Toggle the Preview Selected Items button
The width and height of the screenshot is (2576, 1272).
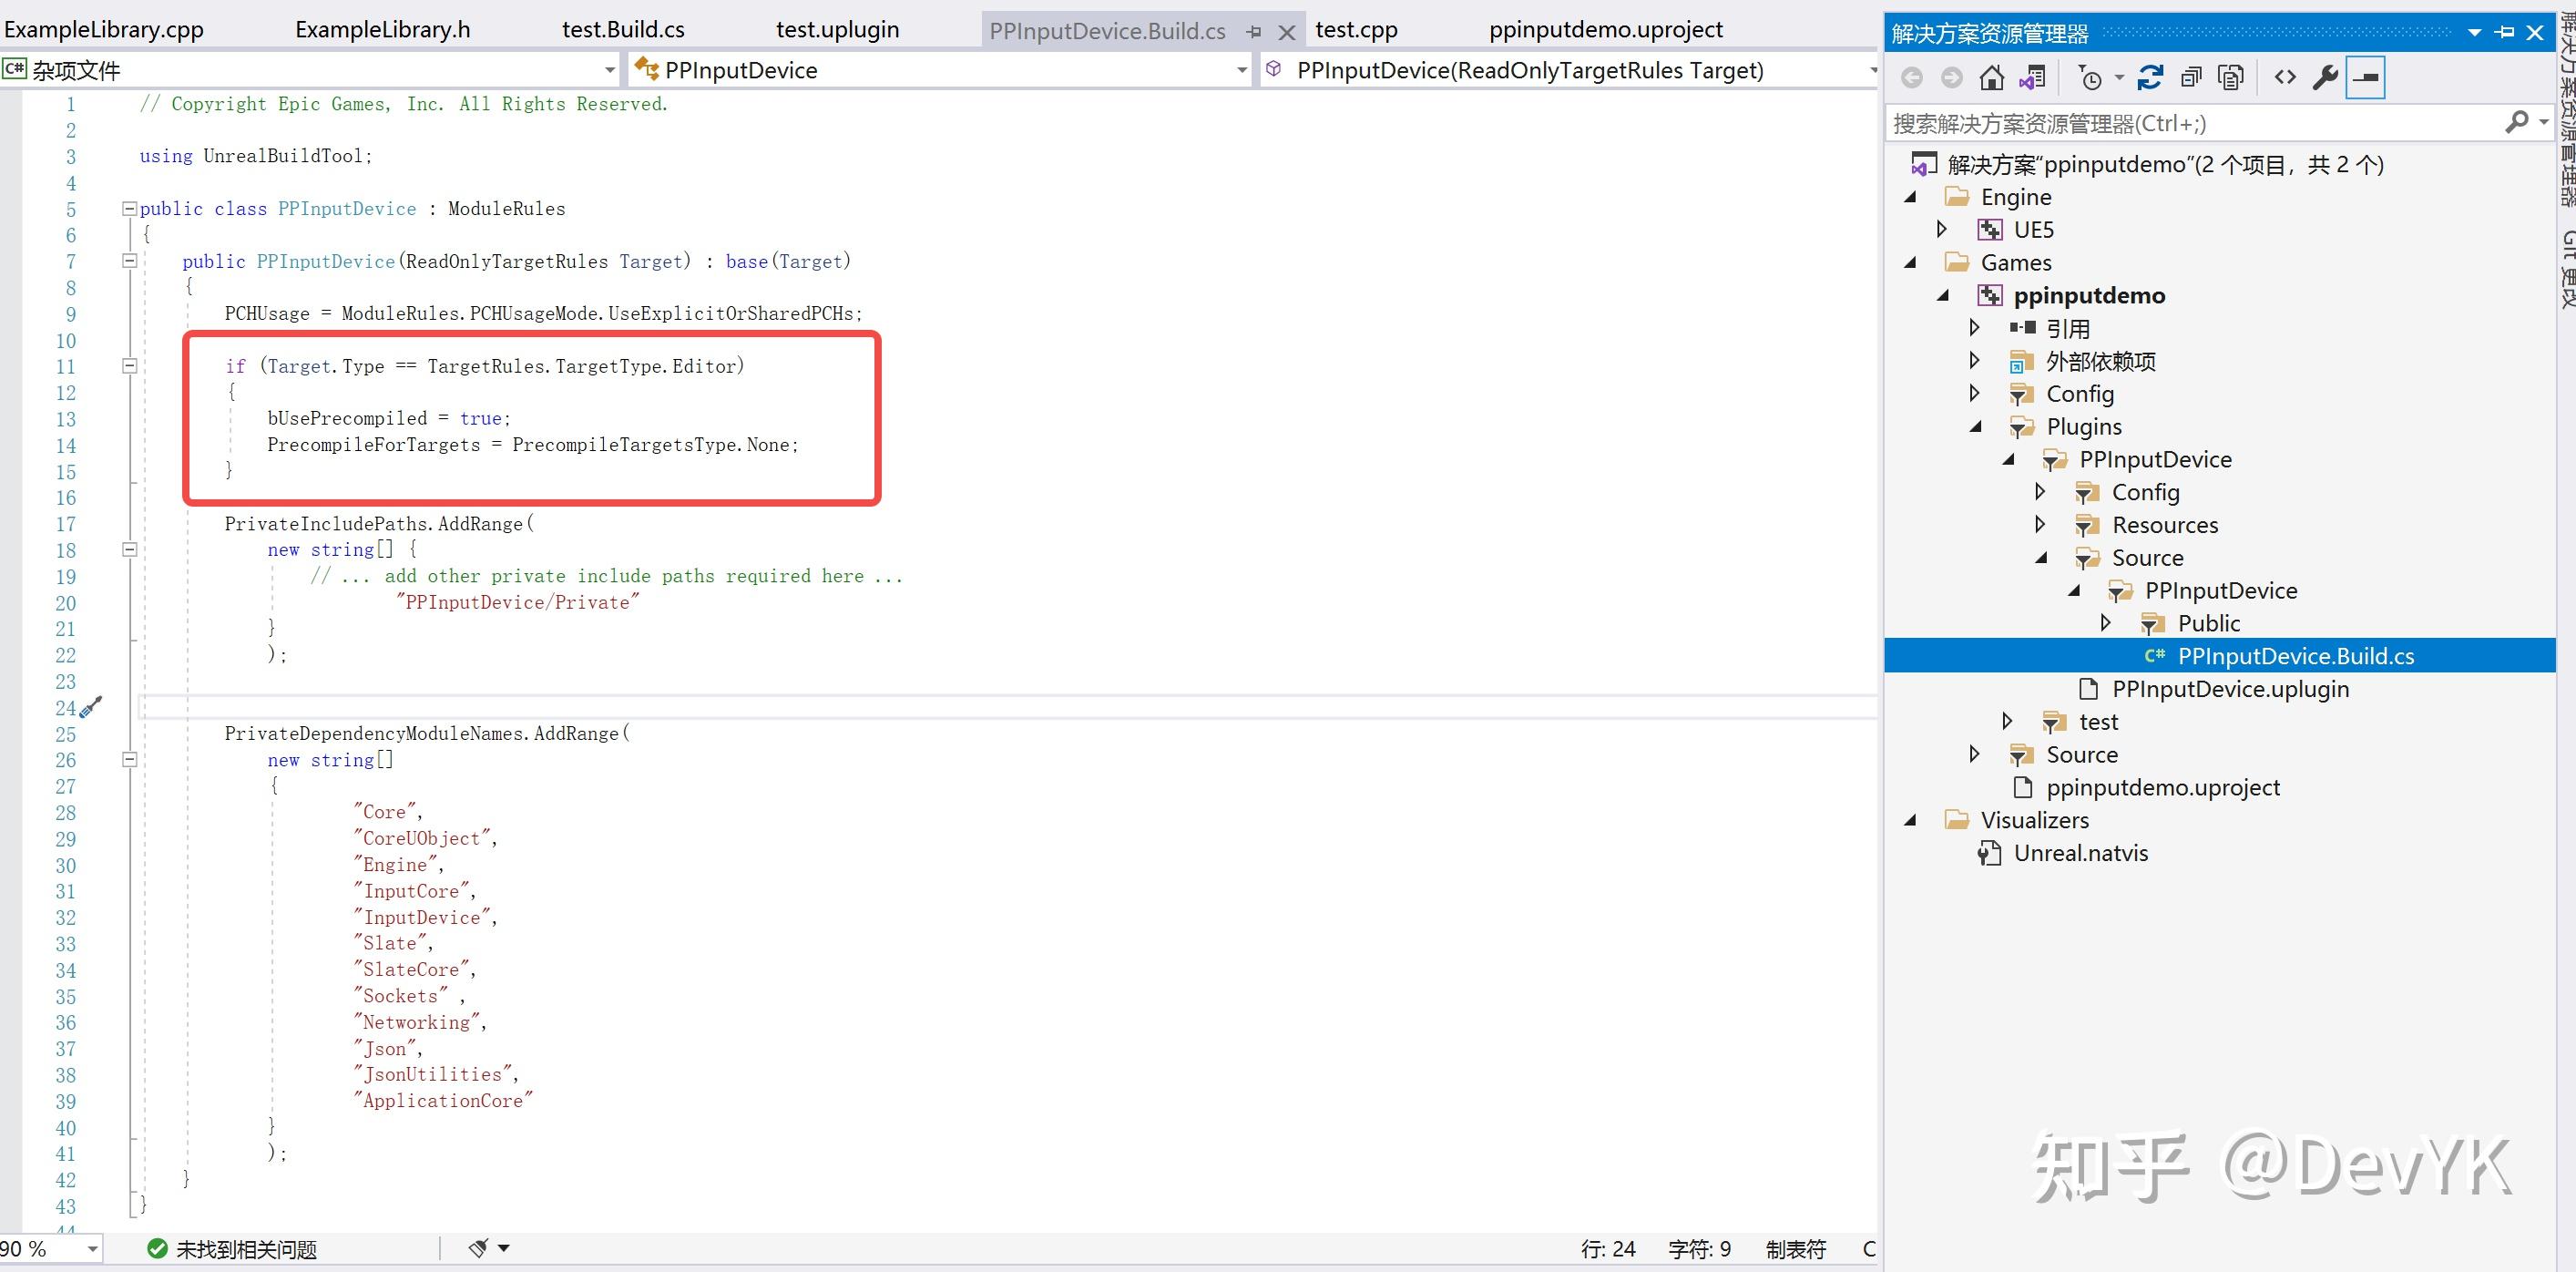pos(2365,77)
